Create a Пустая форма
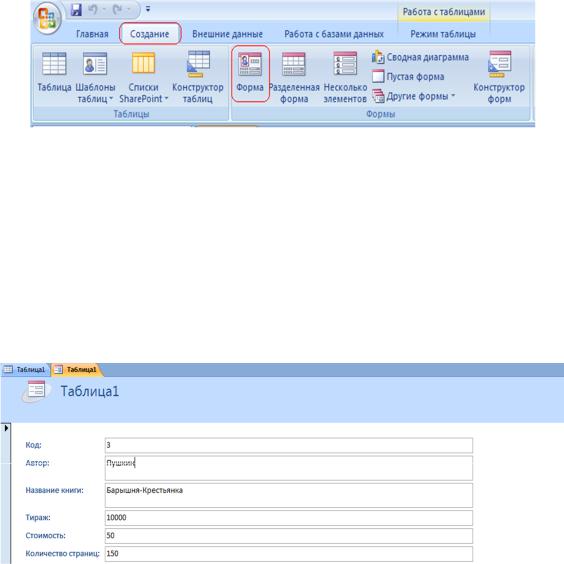Image resolution: width=564 pixels, height=564 pixels. click(408, 77)
